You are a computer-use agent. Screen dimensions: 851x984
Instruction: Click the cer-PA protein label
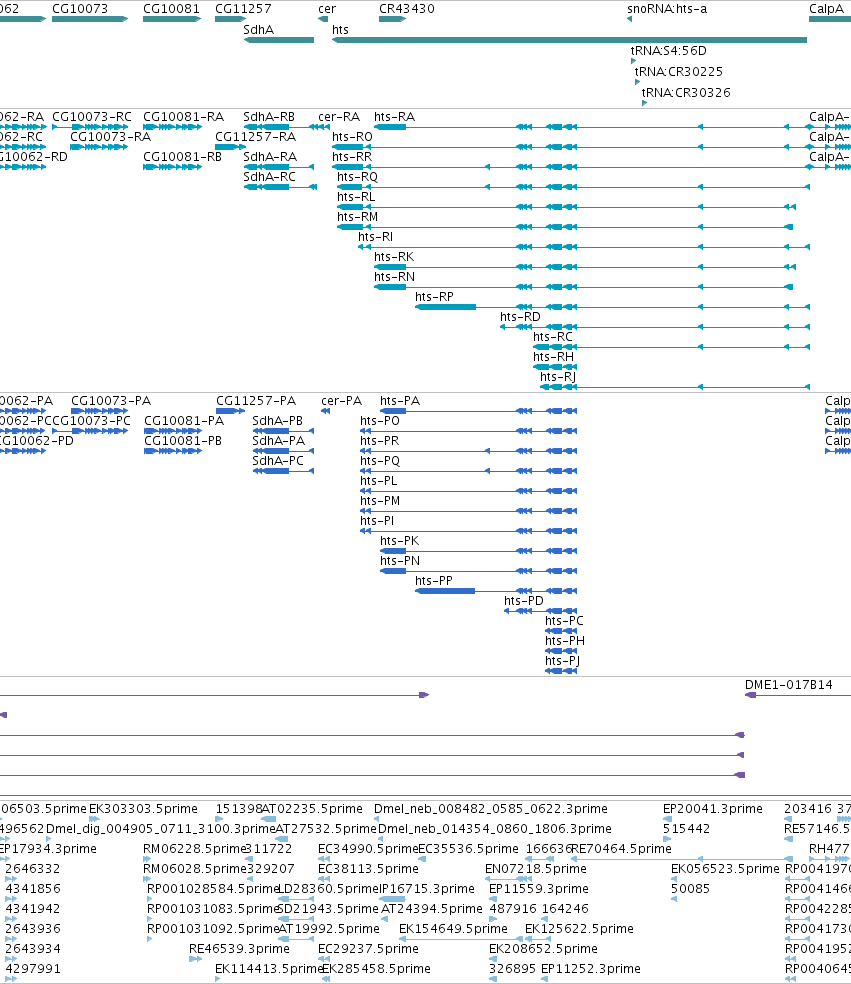click(x=341, y=401)
